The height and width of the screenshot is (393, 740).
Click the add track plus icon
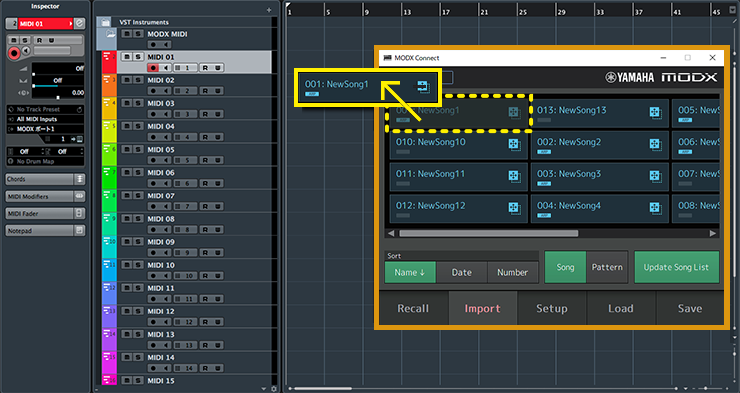click(x=269, y=10)
